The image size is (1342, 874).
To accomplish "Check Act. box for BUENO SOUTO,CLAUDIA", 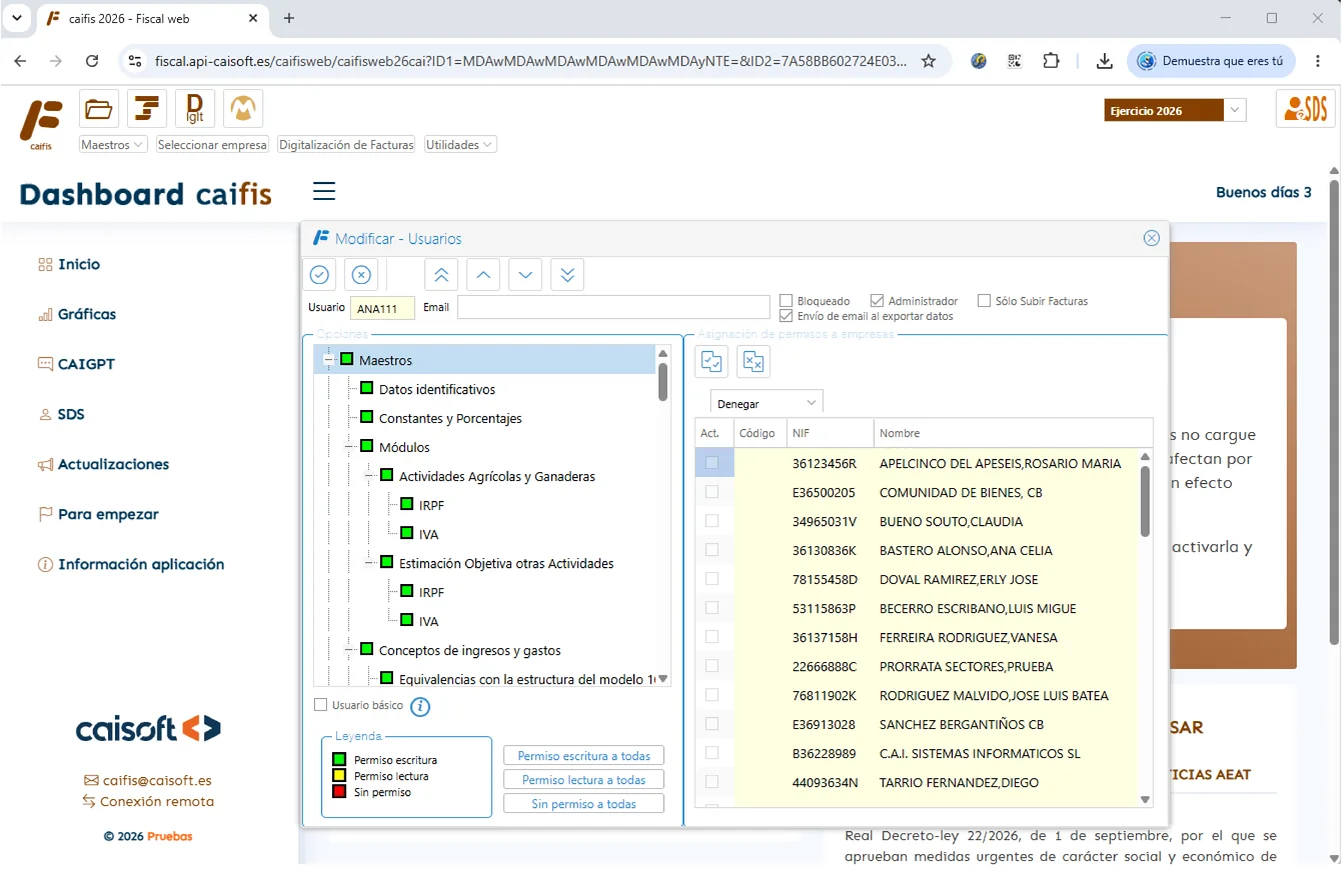I will pyautogui.click(x=712, y=521).
